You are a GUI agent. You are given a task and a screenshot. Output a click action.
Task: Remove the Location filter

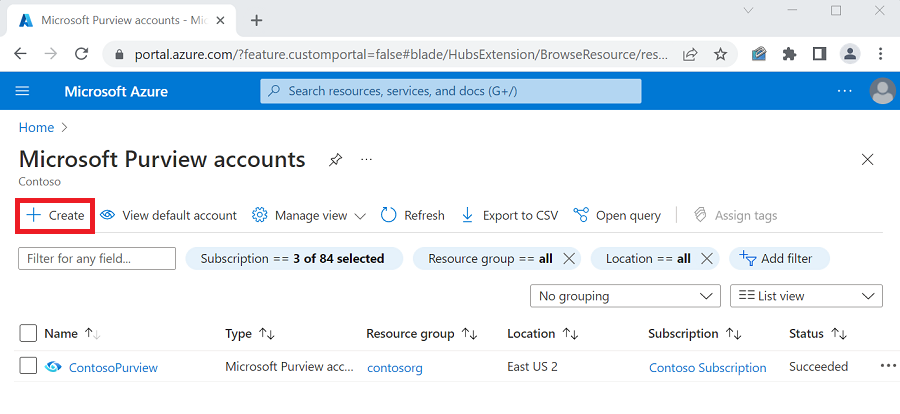[707, 259]
